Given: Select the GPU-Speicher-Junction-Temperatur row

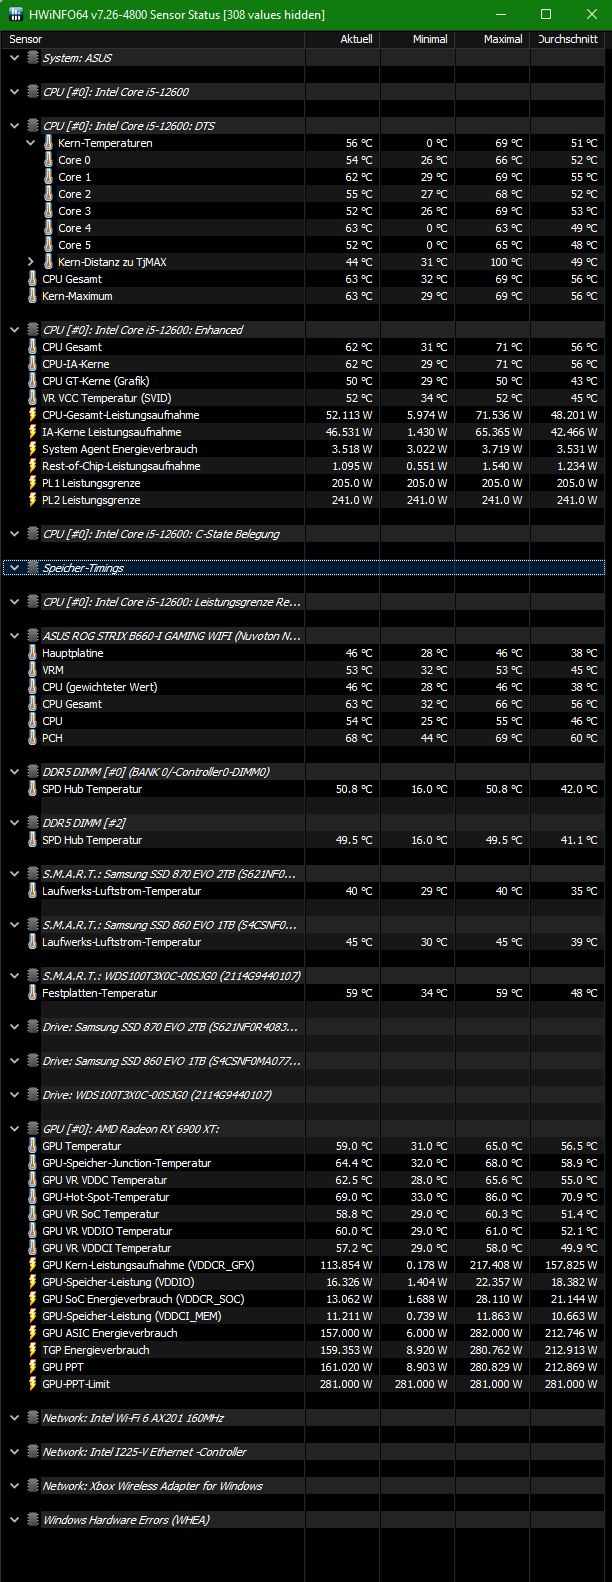Looking at the screenshot, I should [304, 1163].
